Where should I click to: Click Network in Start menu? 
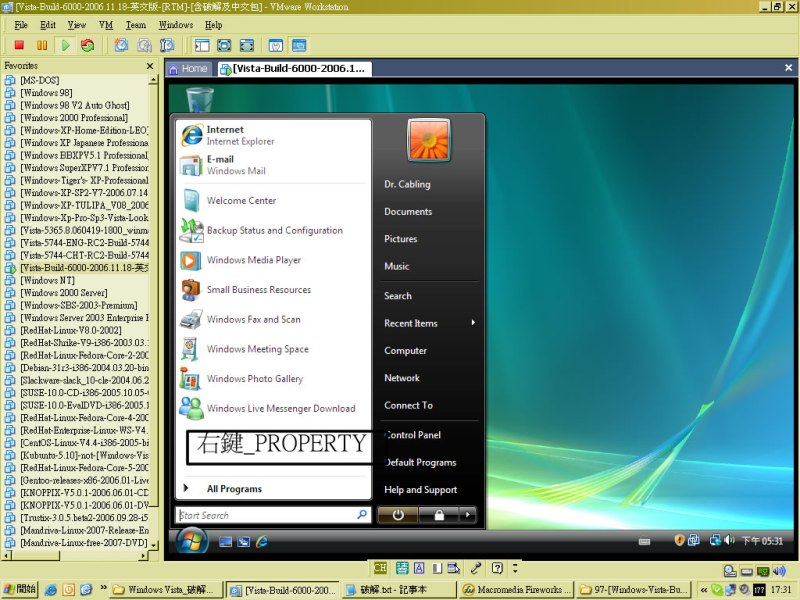[402, 378]
